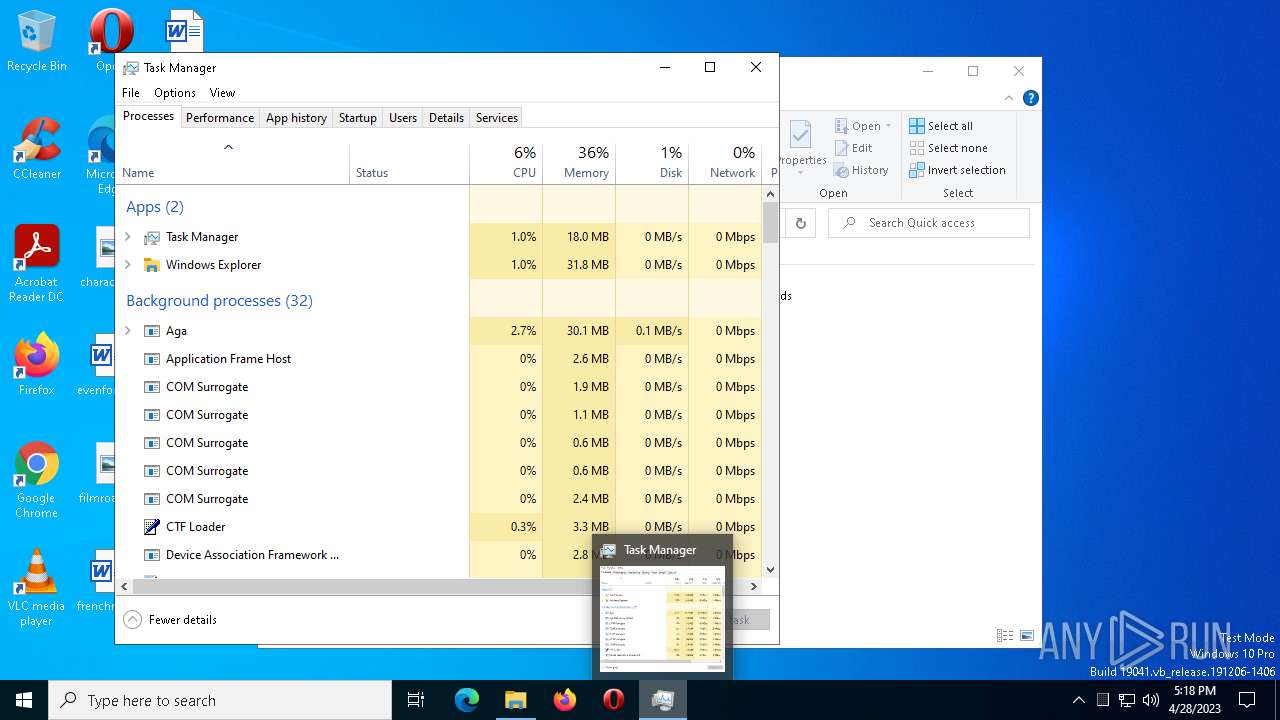Image resolution: width=1280 pixels, height=720 pixels.
Task: Expand the Task Manager app row
Action: tap(127, 237)
